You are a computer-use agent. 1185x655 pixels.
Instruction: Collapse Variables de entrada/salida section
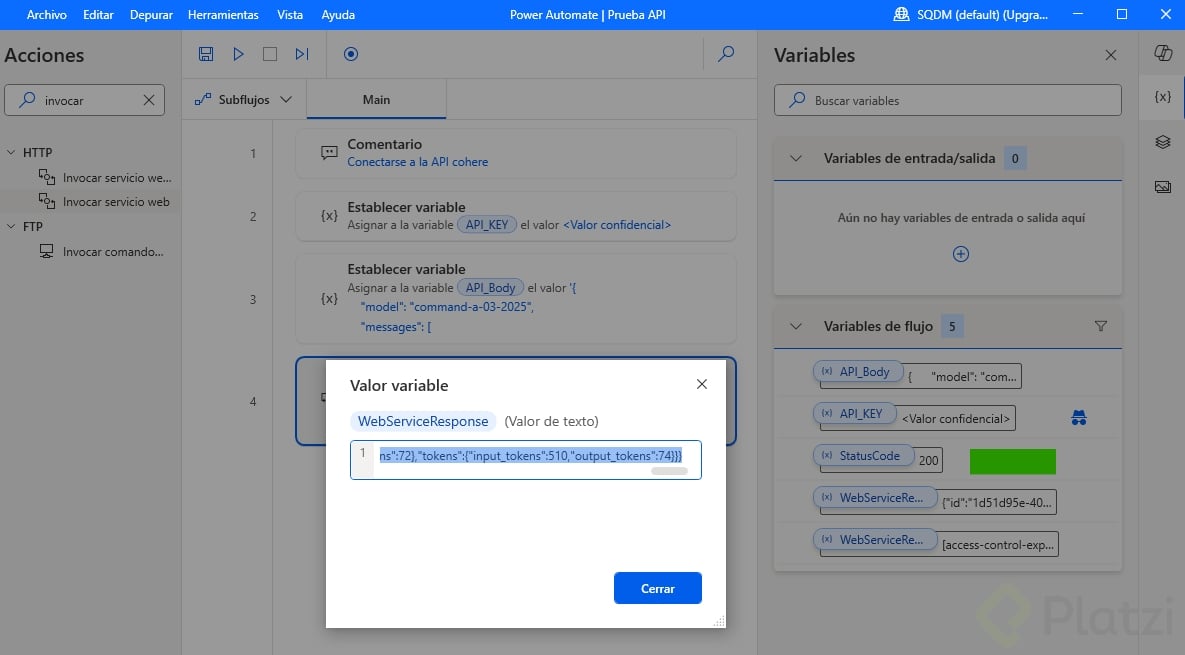tap(796, 159)
